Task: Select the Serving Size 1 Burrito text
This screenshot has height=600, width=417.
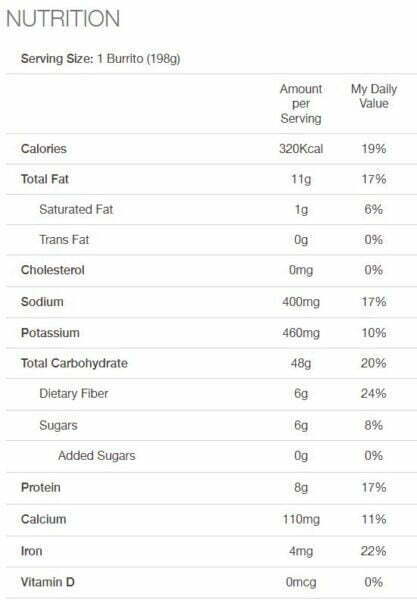Action: click(x=100, y=59)
